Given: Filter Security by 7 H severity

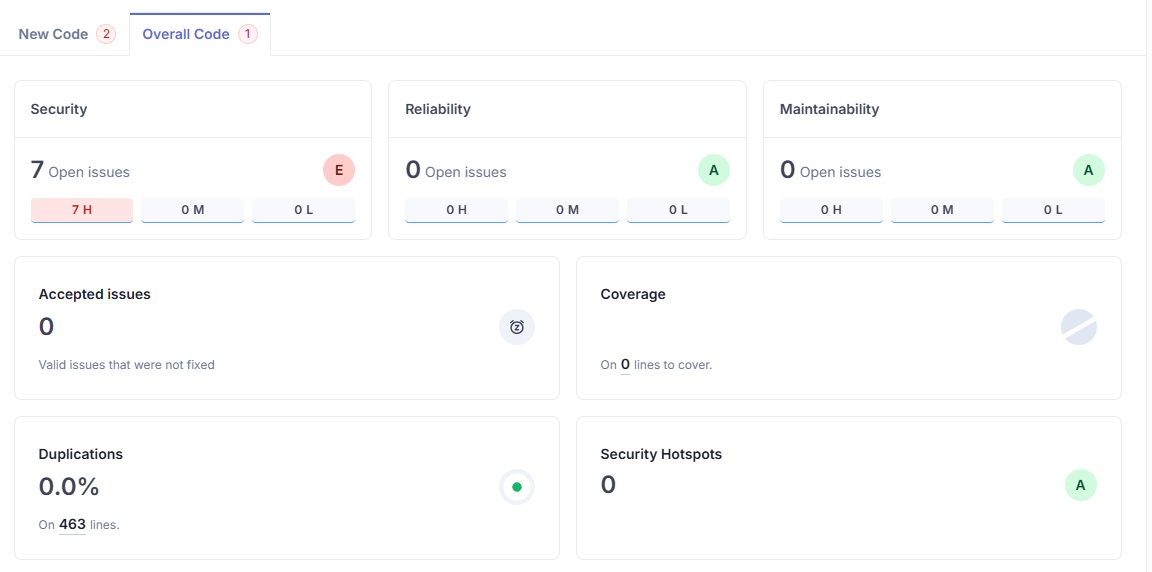Looking at the screenshot, I should pyautogui.click(x=82, y=210).
